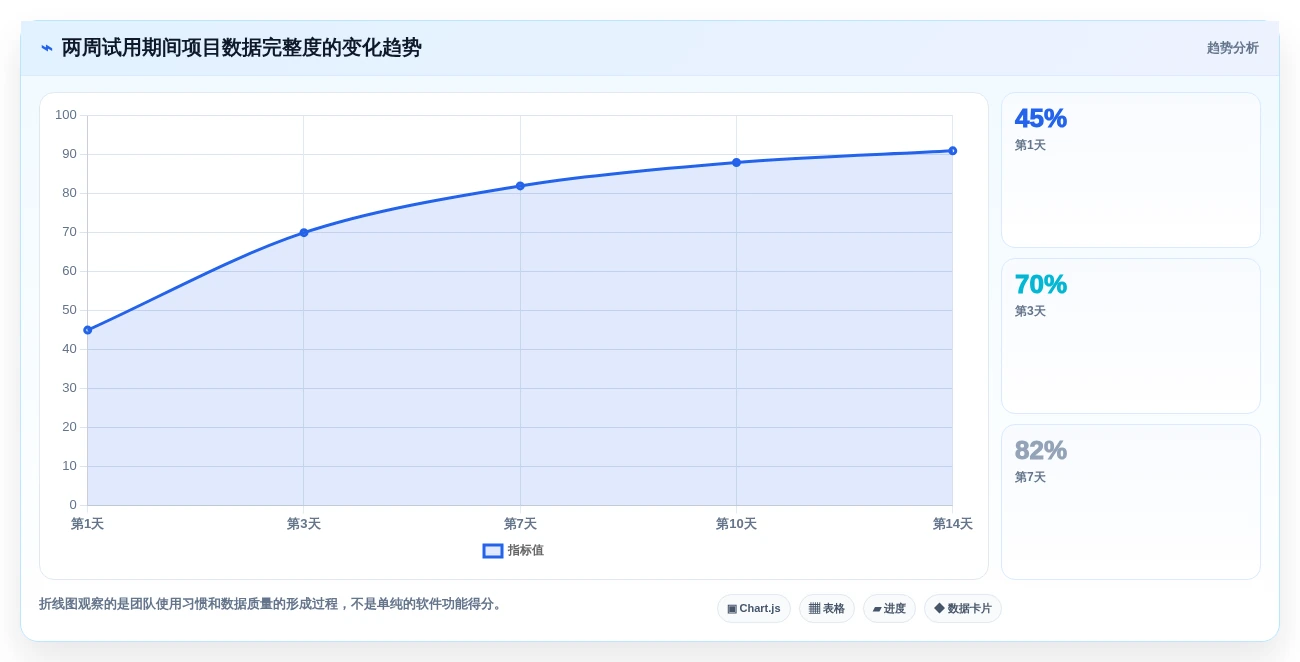Click the title 两周试用期间项目数据完整度的变化趋势
The image size is (1300, 662).
pyautogui.click(x=242, y=48)
